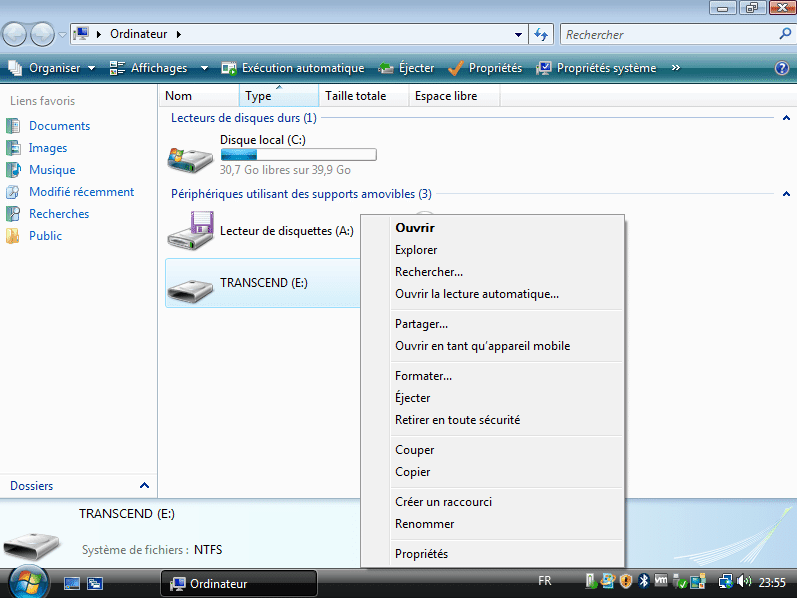The image size is (797, 598).
Task: Open the help question mark icon
Action: pos(782,68)
